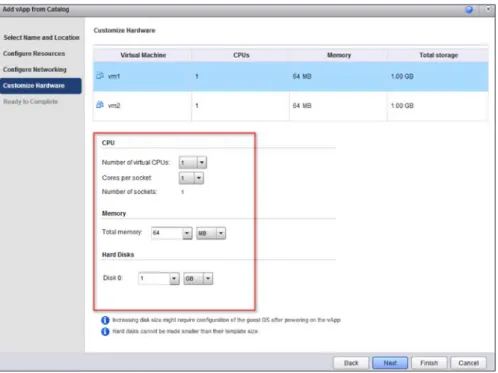Switch to Configure Networking step
The image size is (498, 373).
pos(35,70)
